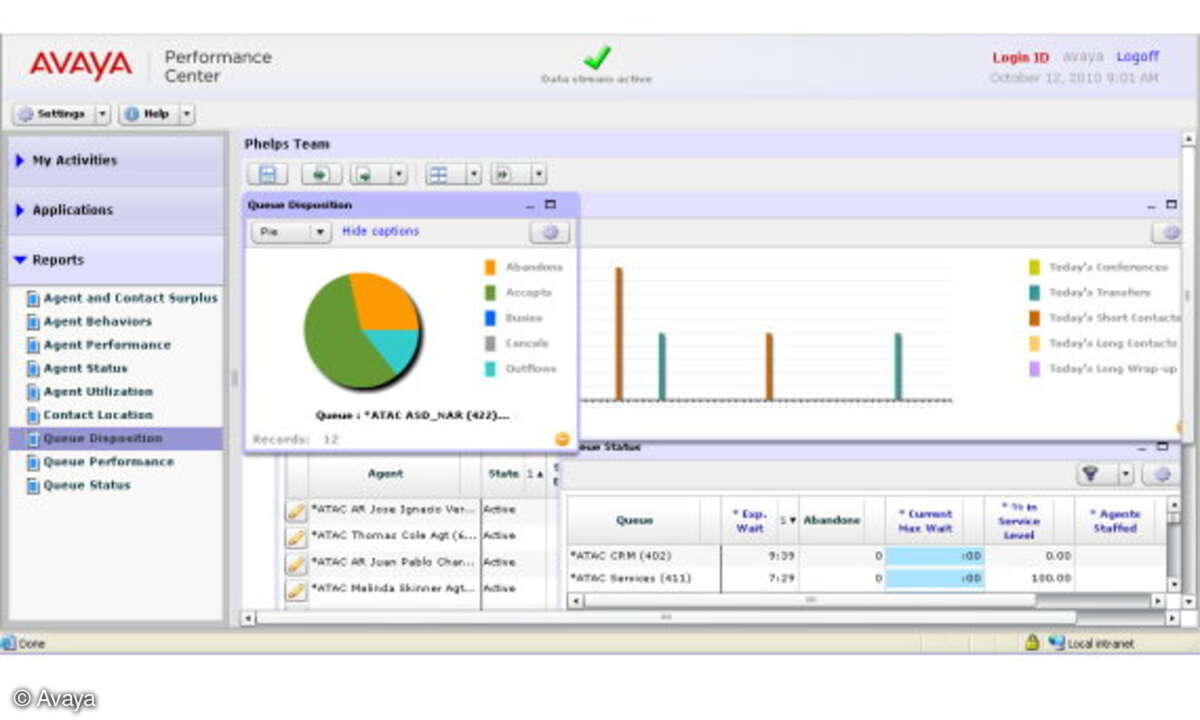This screenshot has height=720, width=1200.
Task: Click the Queue Status report icon
Action: [x=33, y=486]
